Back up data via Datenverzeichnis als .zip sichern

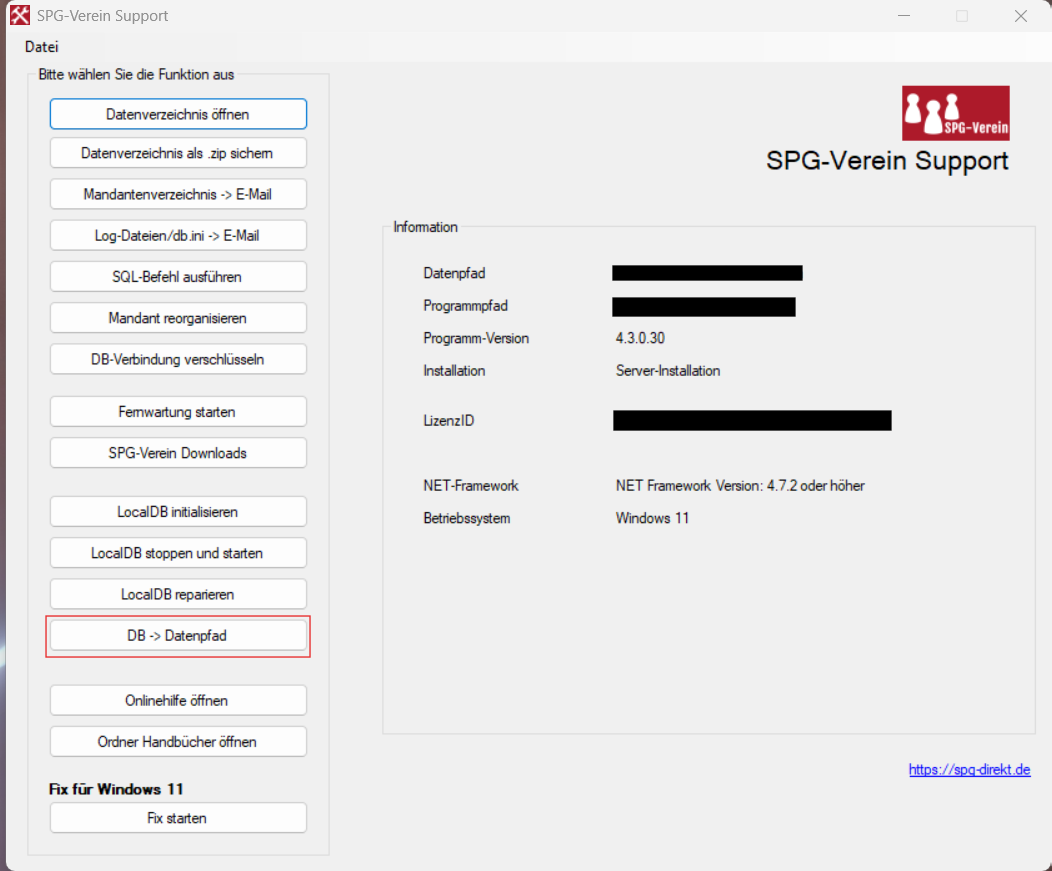pyautogui.click(x=178, y=153)
